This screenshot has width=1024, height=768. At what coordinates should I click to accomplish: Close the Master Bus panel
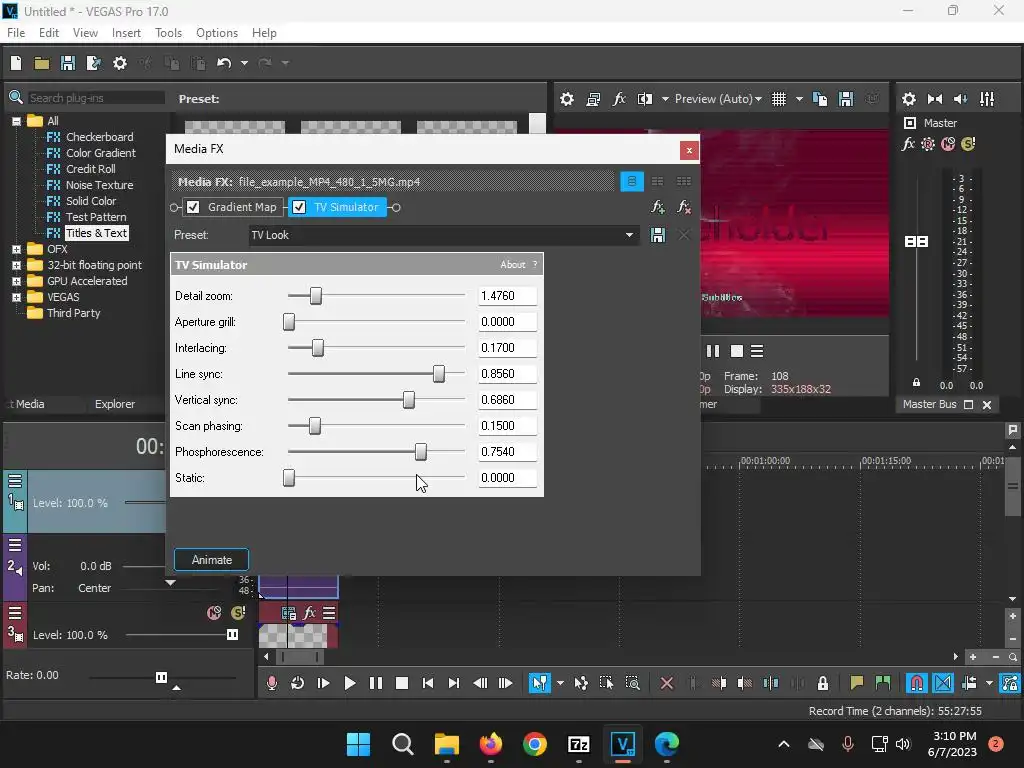tap(987, 405)
